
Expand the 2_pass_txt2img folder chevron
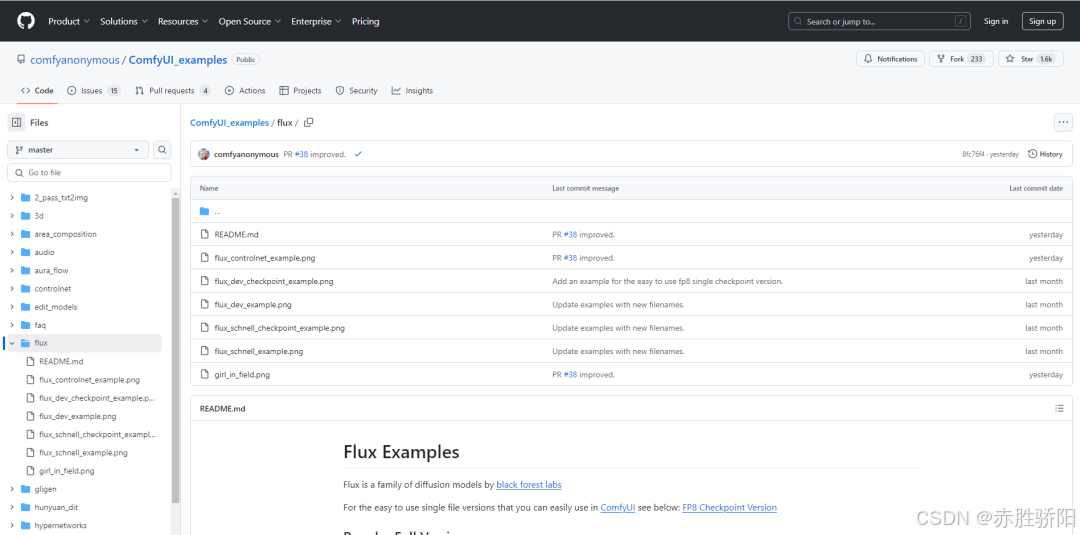tap(12, 198)
